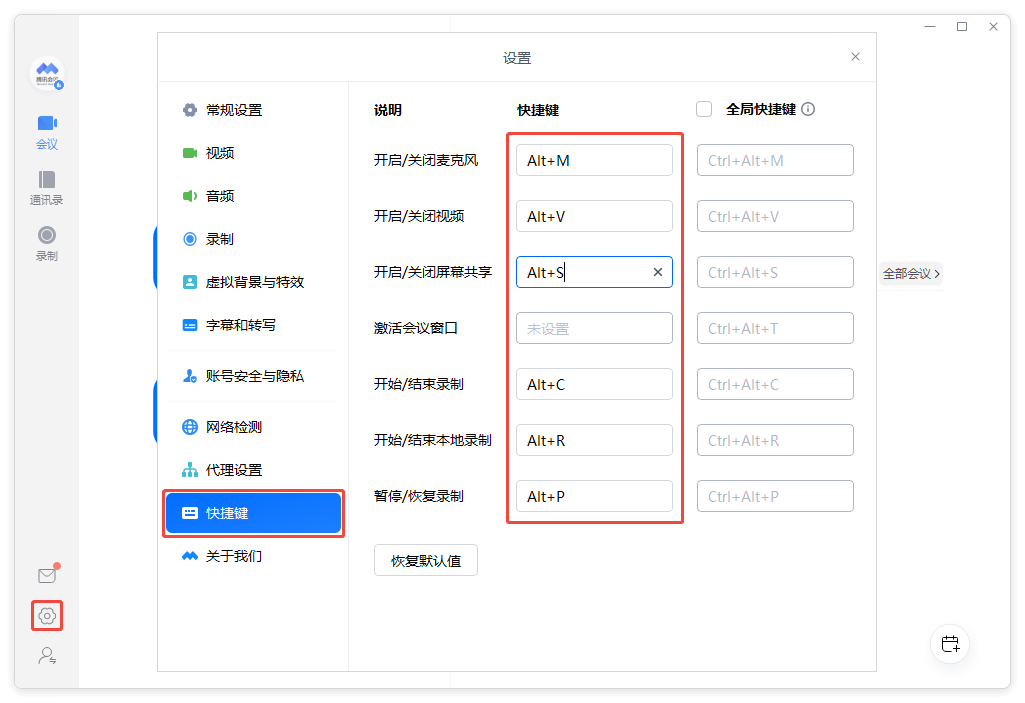Click the Ctrl+Alt+V global shortcut field
1025x703 pixels.
click(775, 216)
